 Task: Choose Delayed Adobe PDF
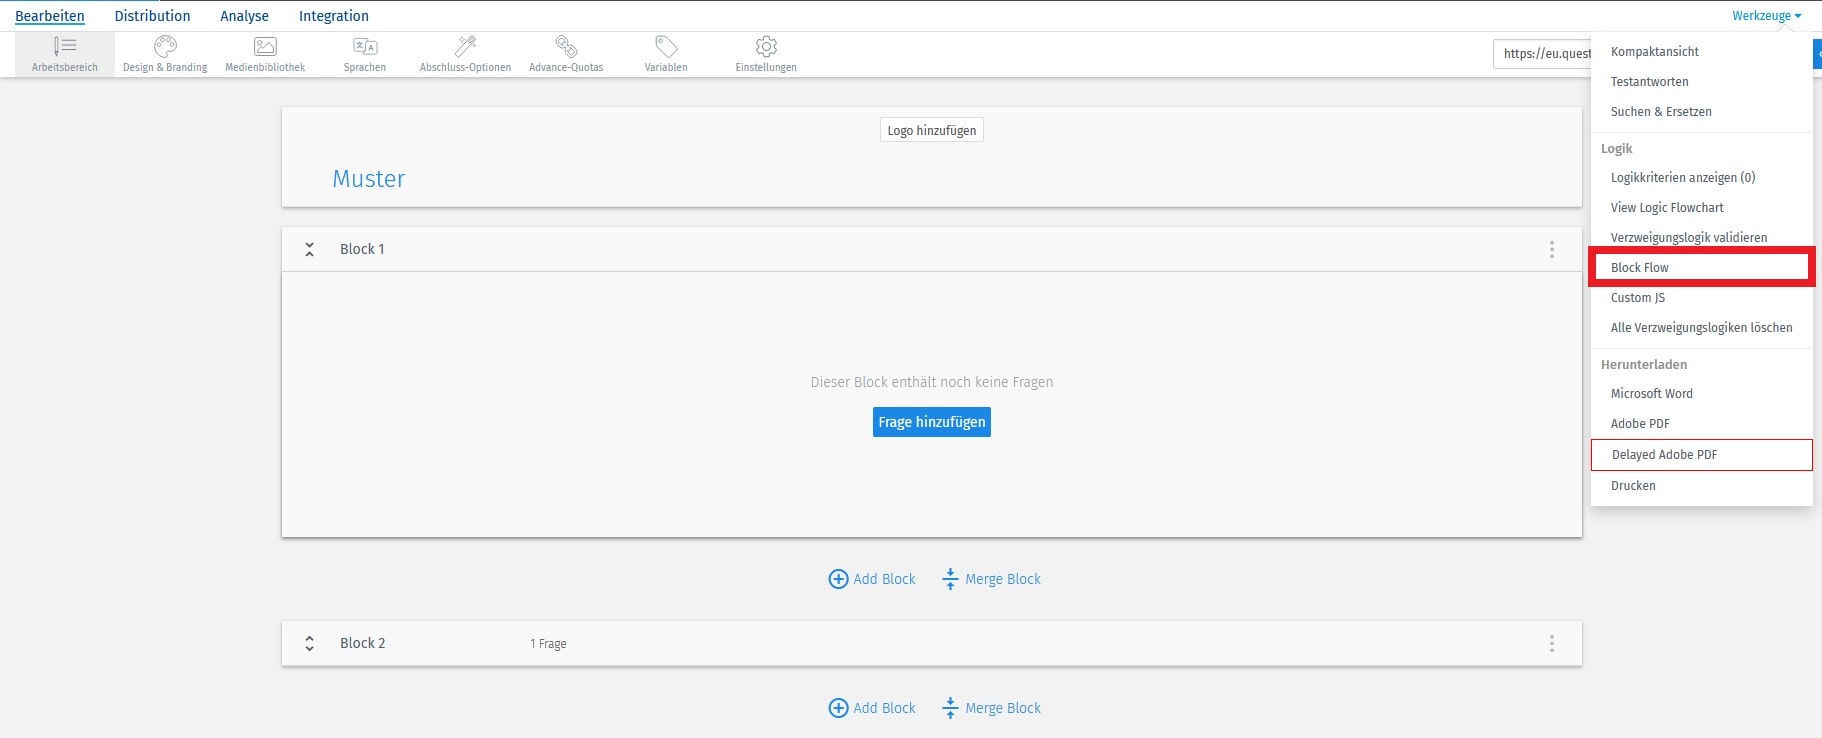click(x=1701, y=455)
